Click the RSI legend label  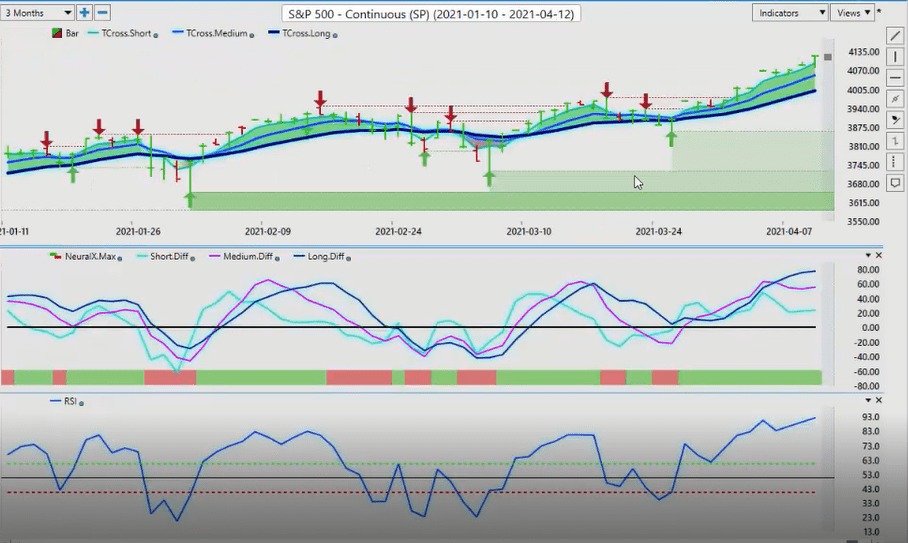click(70, 401)
